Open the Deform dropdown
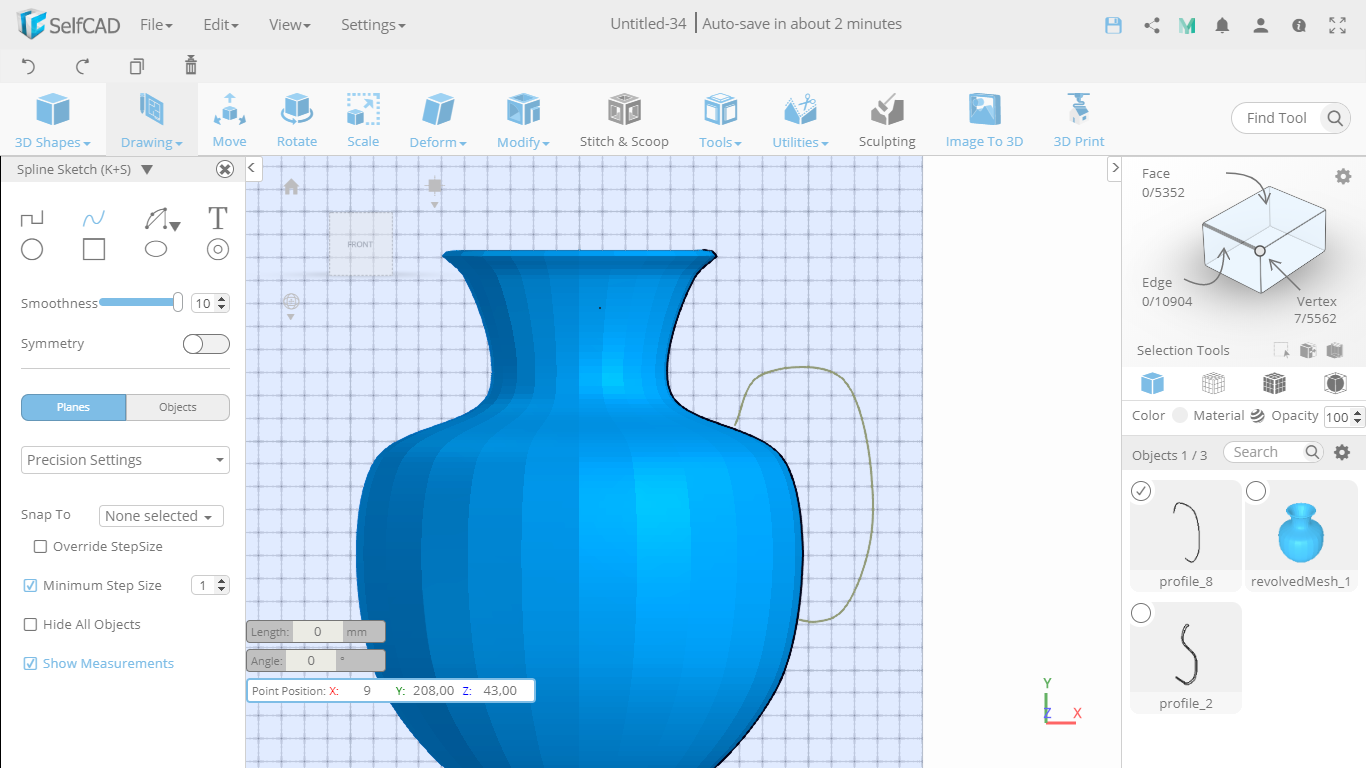 [x=438, y=120]
